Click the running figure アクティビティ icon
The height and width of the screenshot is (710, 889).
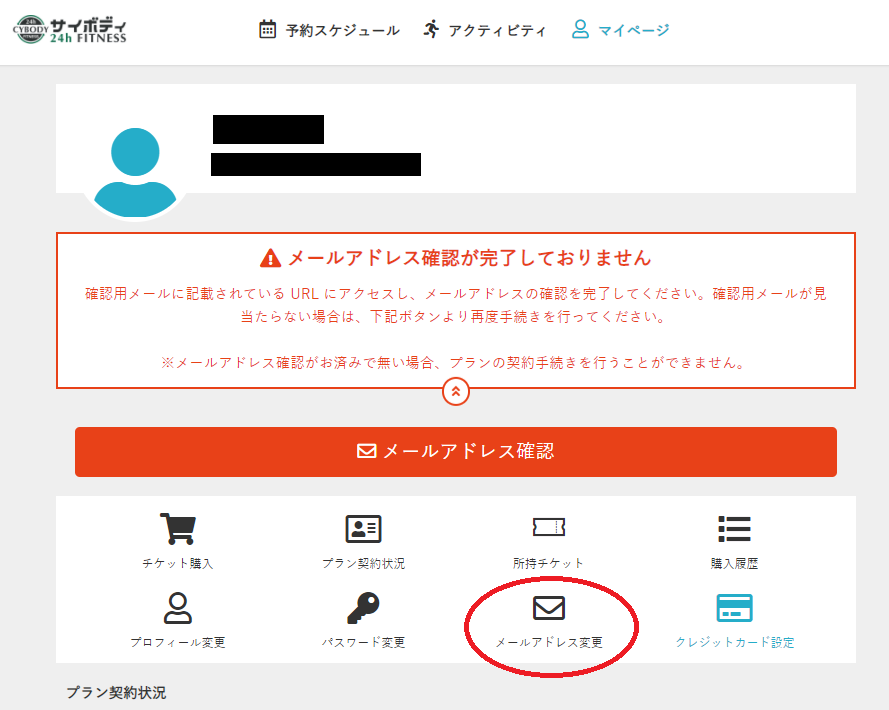pyautogui.click(x=431, y=29)
